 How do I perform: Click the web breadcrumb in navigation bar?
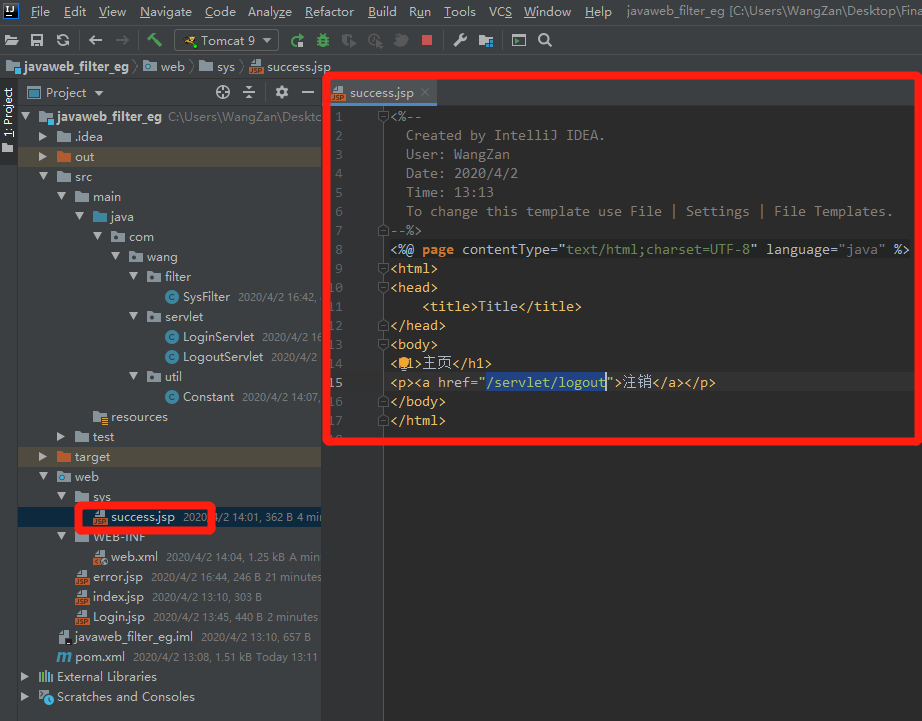coord(172,67)
